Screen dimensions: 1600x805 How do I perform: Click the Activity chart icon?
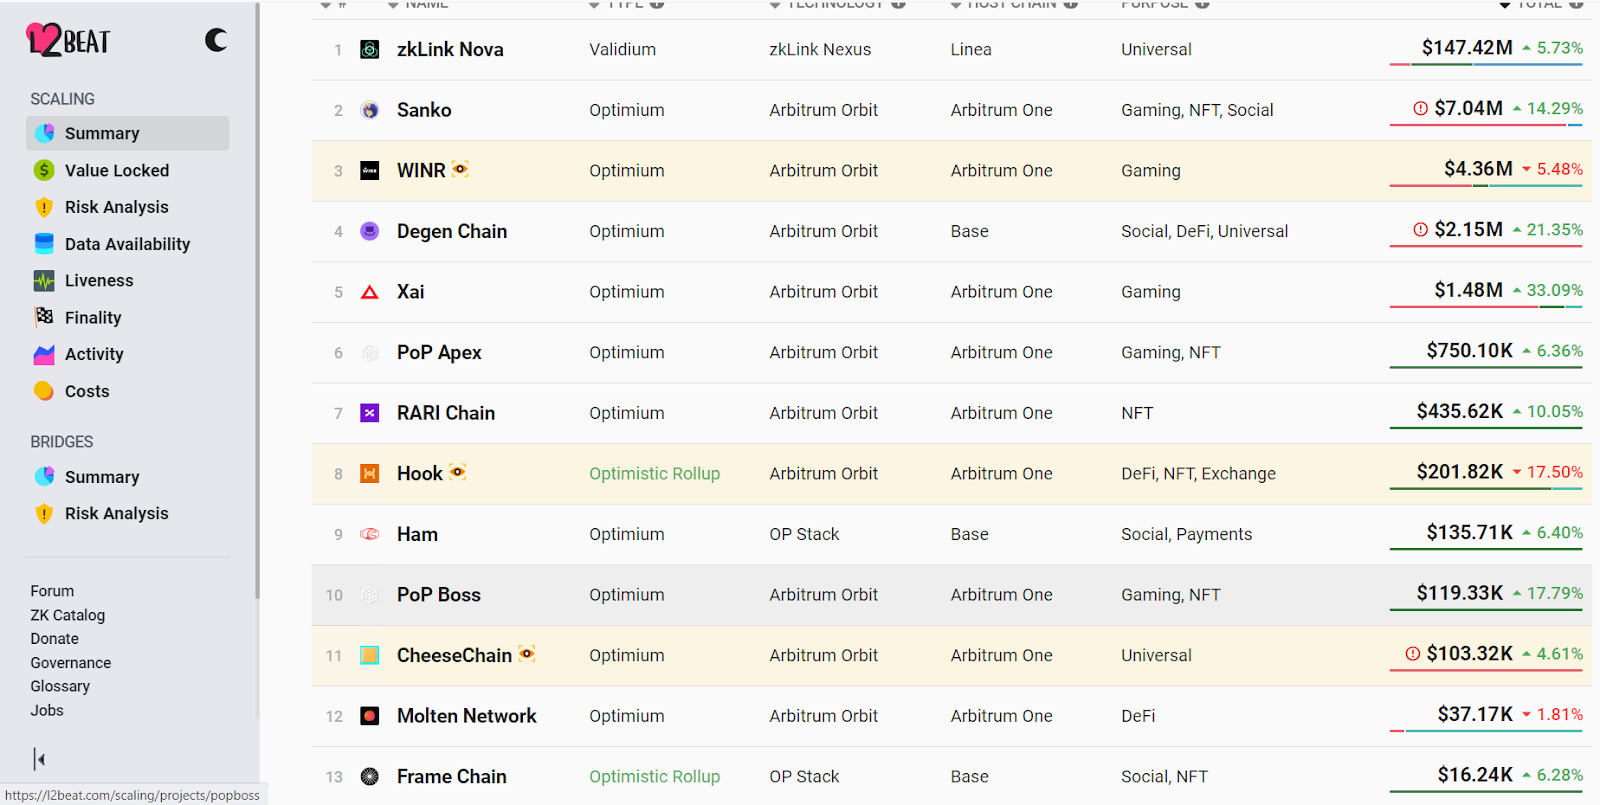[x=44, y=354]
